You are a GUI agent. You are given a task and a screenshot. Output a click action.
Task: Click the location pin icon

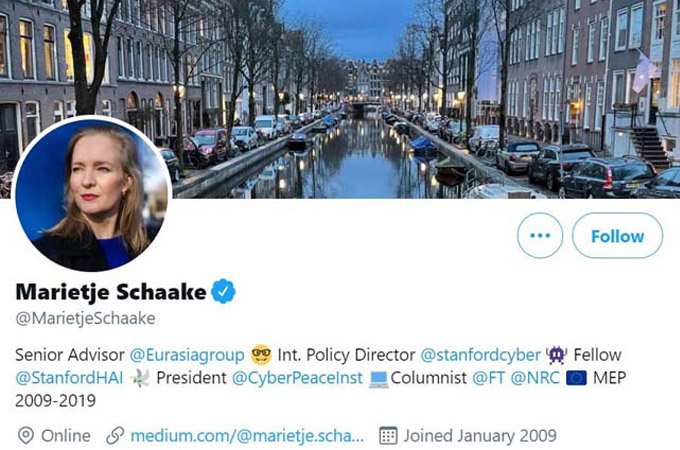coord(26,436)
